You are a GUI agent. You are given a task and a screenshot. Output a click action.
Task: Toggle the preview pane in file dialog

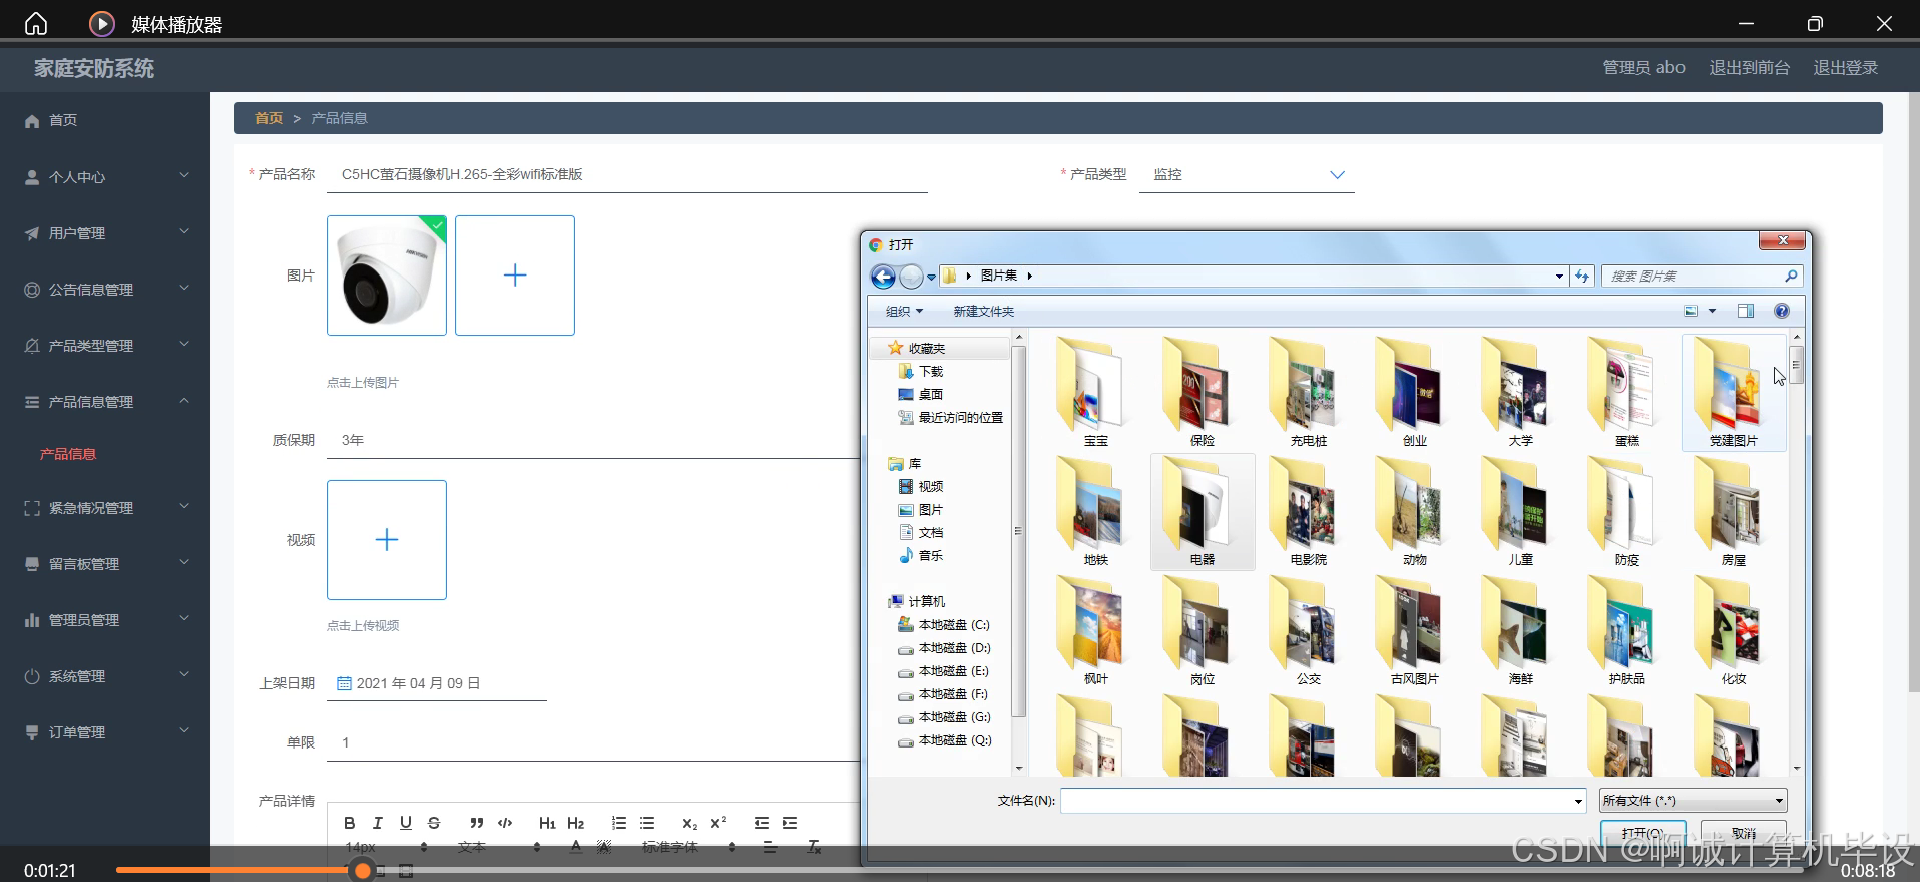coord(1746,311)
